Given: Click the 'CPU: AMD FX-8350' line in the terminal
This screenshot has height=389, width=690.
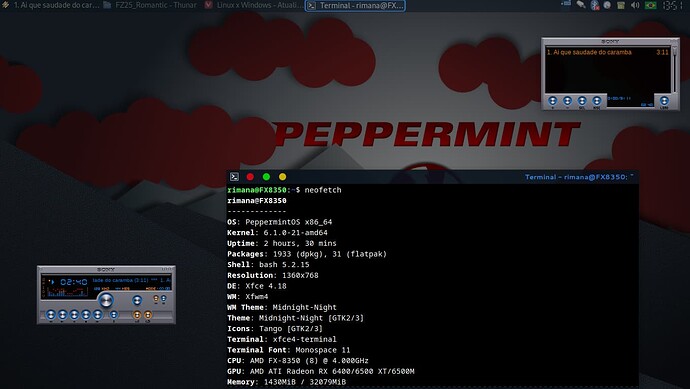Looking at the screenshot, I should point(298,361).
